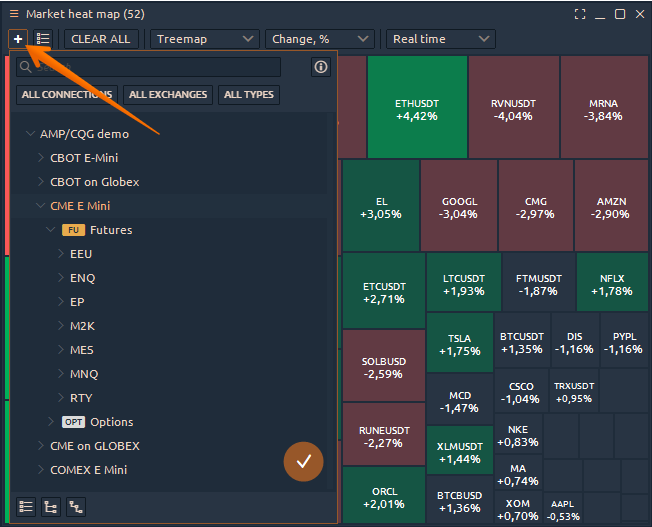
Task: Click the ALL EXCHANGES filter button
Action: click(x=168, y=95)
